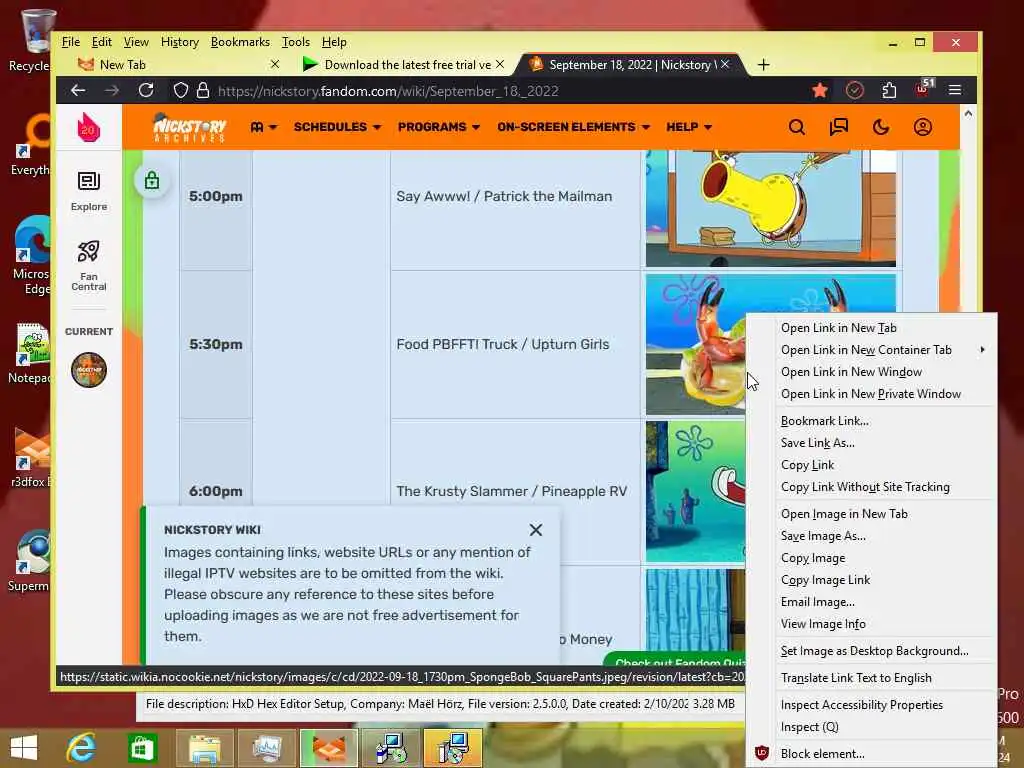The height and width of the screenshot is (768, 1024).
Task: Open the tracking protection shield icon
Action: tap(181, 90)
